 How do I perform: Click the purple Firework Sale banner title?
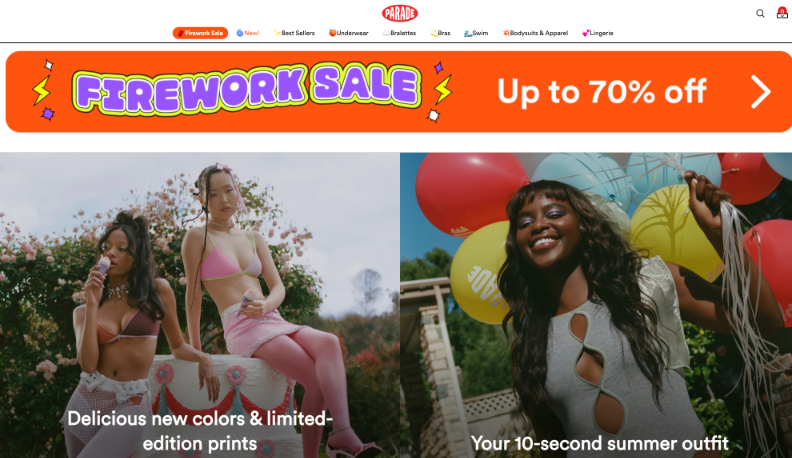click(246, 89)
